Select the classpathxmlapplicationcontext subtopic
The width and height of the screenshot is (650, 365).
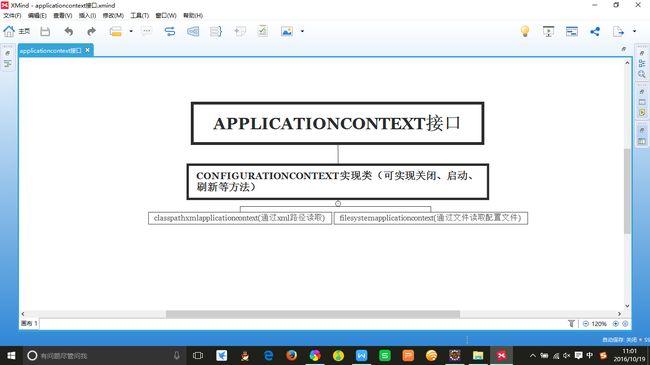point(240,218)
